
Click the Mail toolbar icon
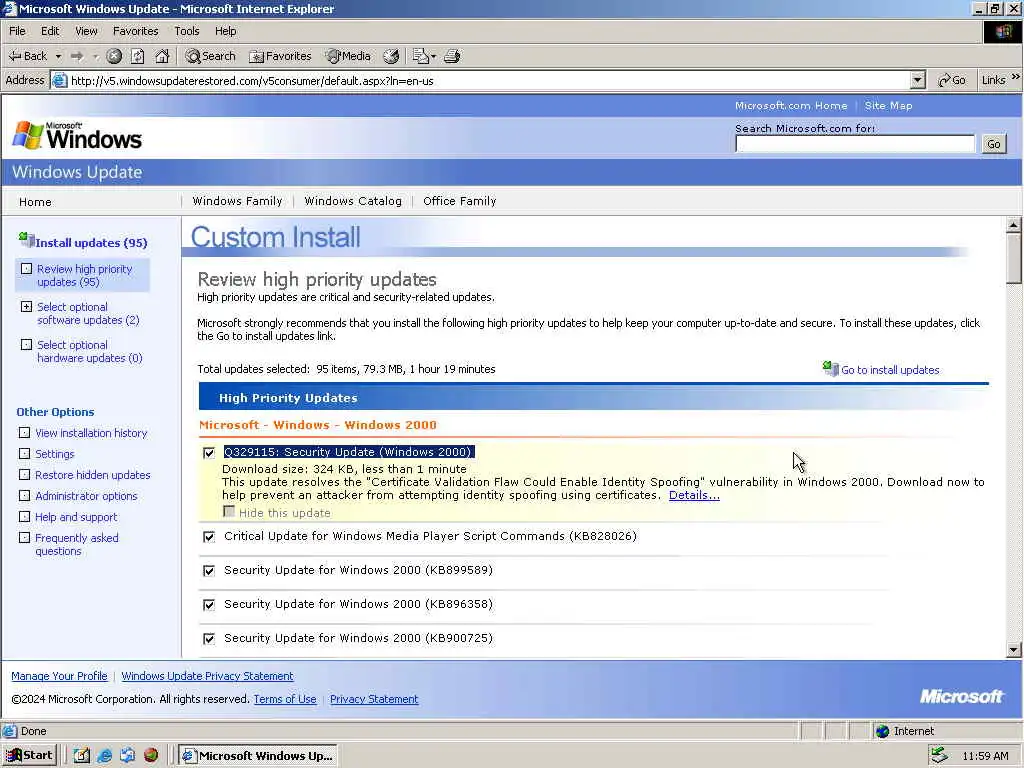[420, 56]
